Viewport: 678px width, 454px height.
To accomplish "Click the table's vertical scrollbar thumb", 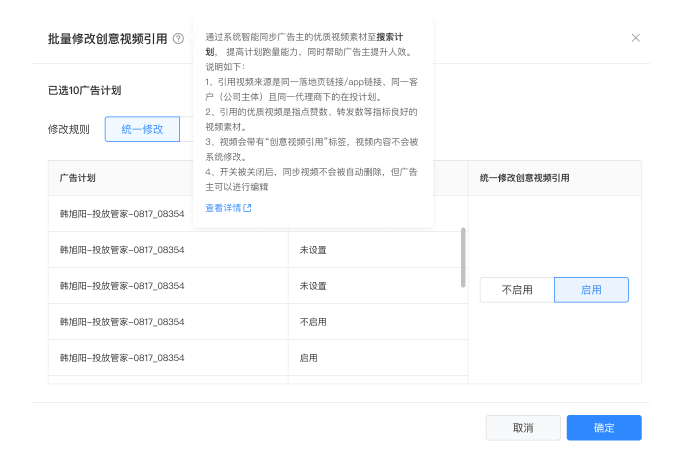I will coord(463,257).
